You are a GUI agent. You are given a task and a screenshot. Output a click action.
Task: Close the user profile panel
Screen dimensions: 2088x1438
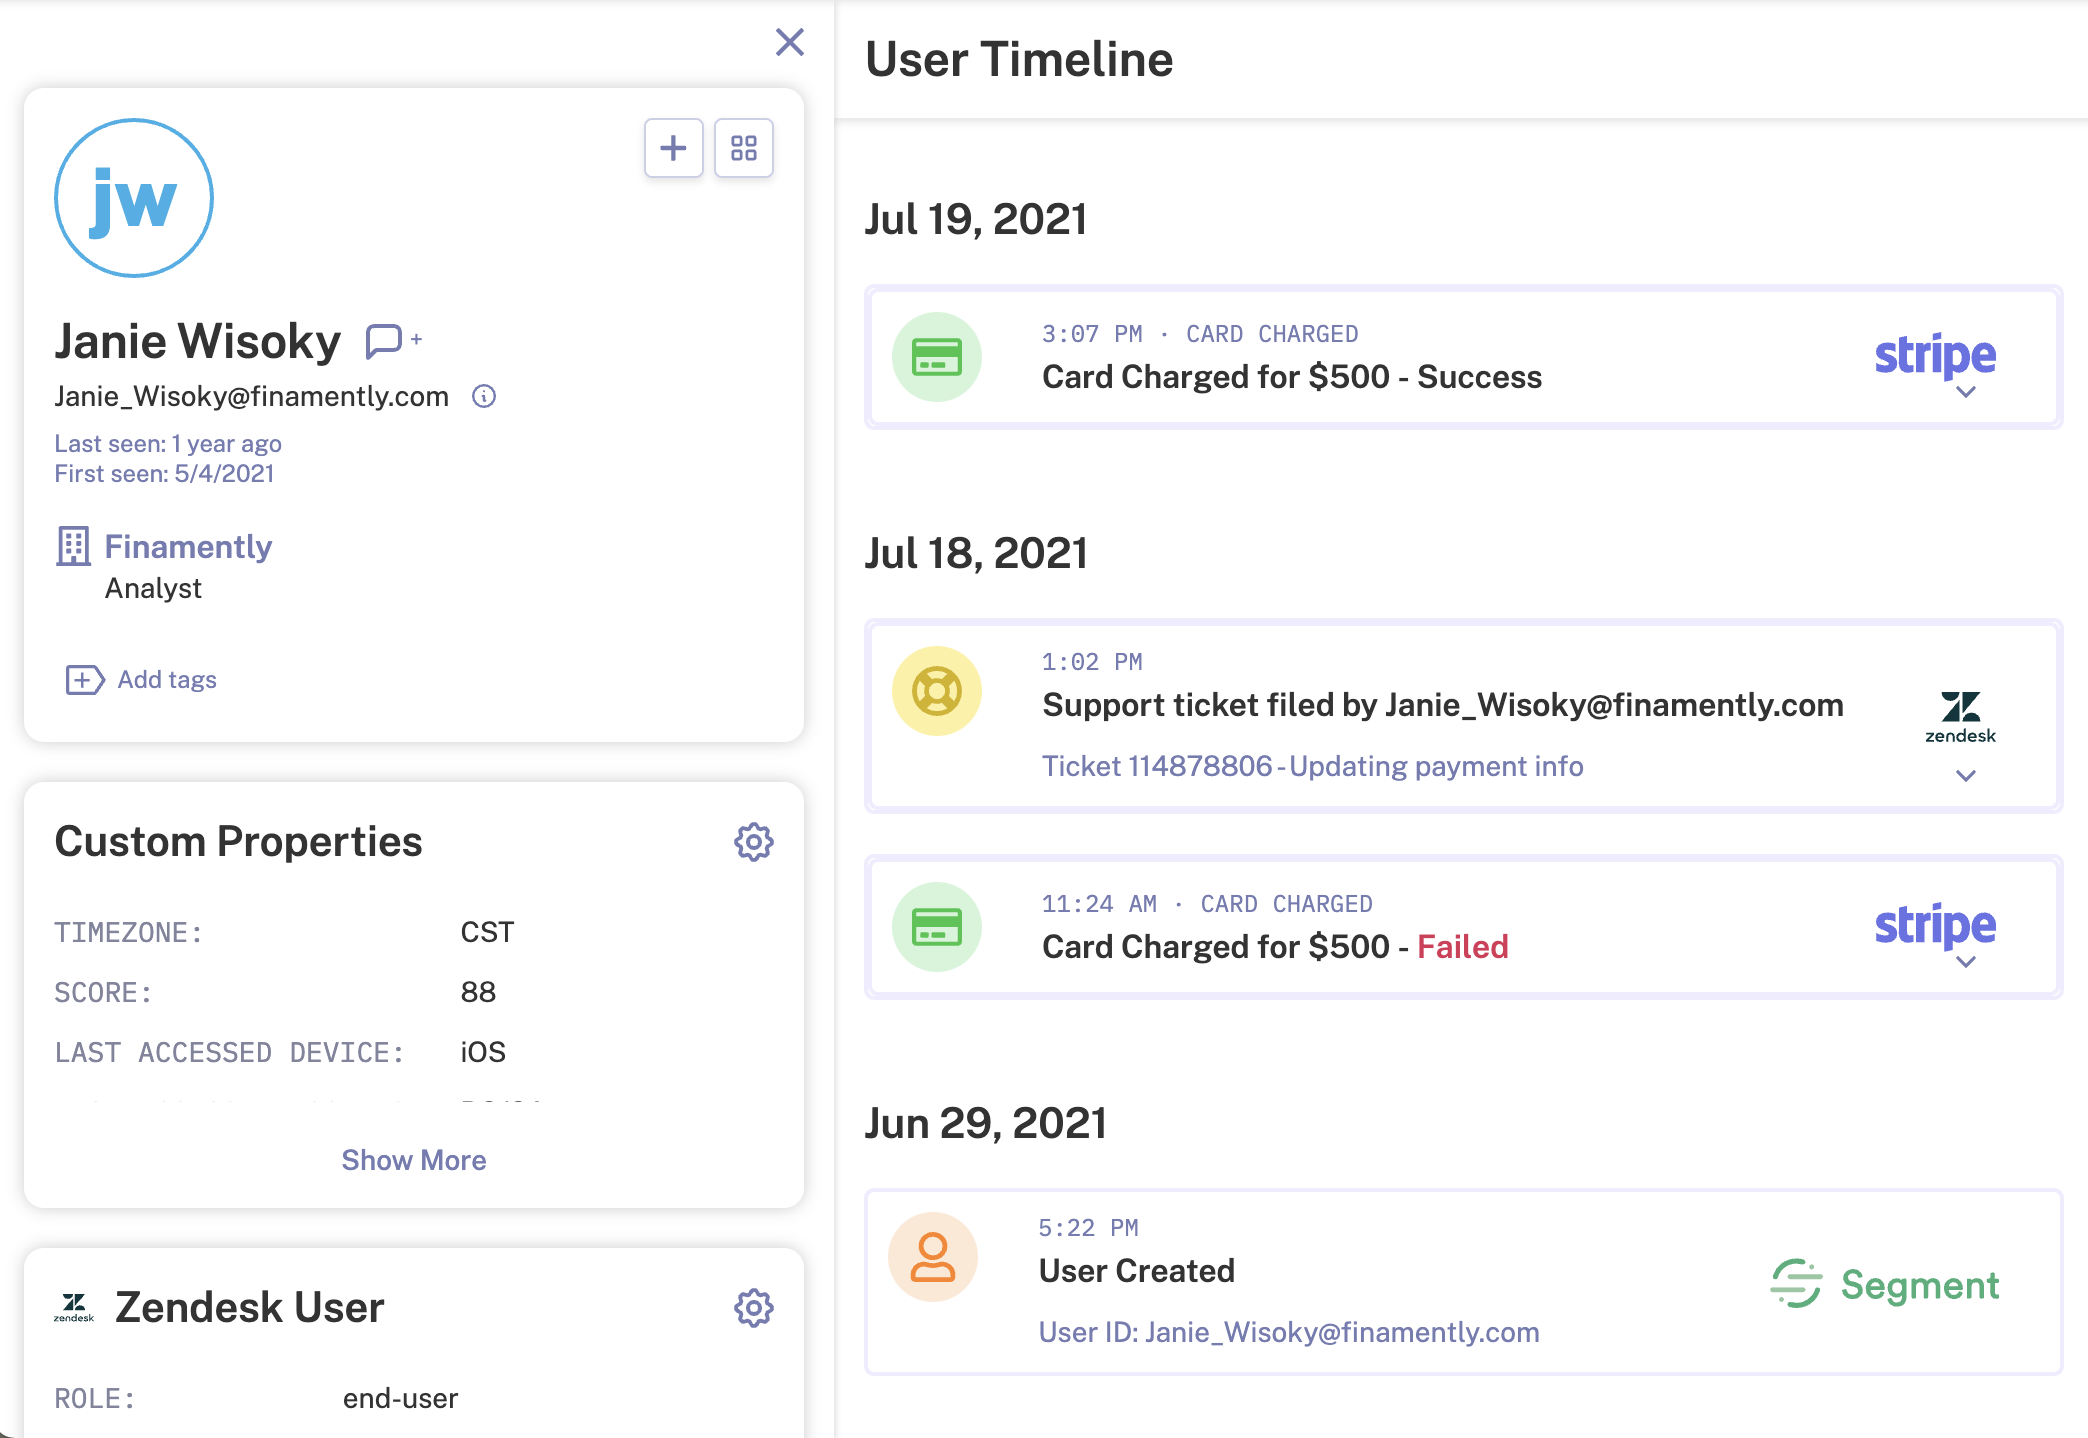pos(790,42)
